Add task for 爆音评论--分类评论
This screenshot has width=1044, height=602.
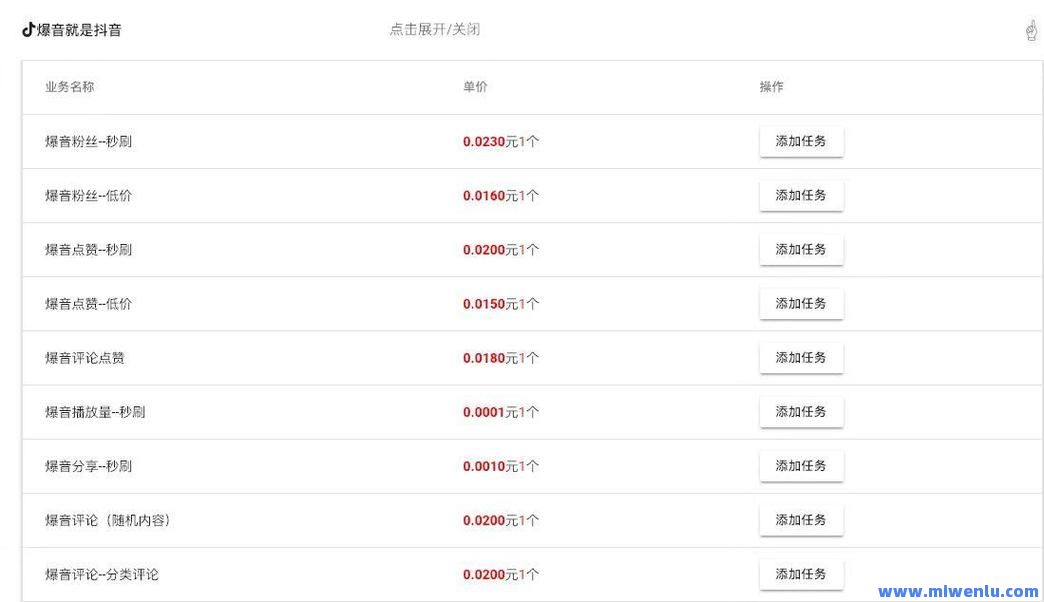[x=801, y=574]
